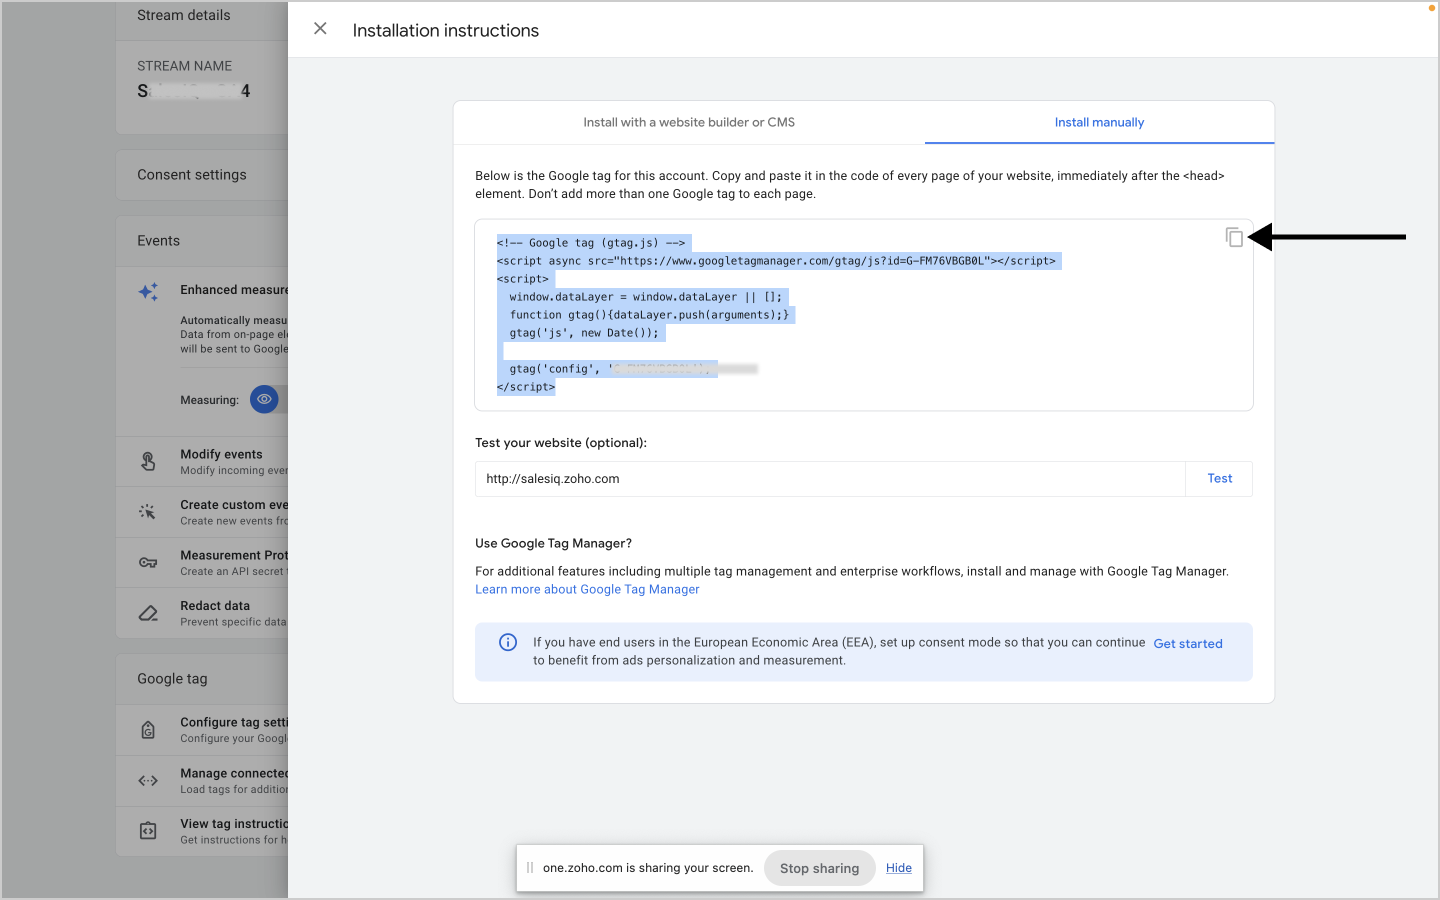Click the blue eye Measuring icon

pyautogui.click(x=264, y=399)
